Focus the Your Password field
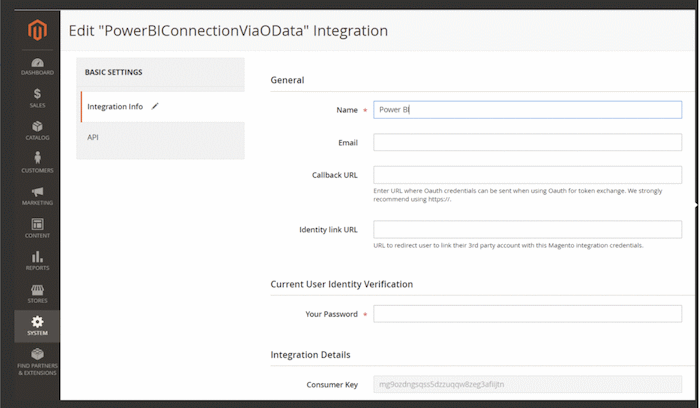 click(527, 314)
